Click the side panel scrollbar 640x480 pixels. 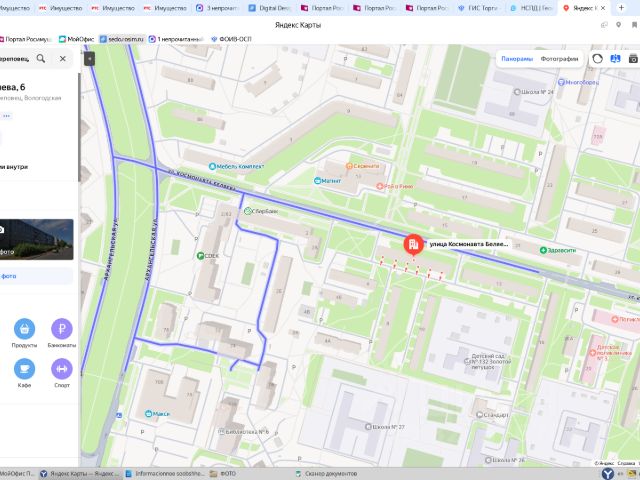click(x=79, y=127)
